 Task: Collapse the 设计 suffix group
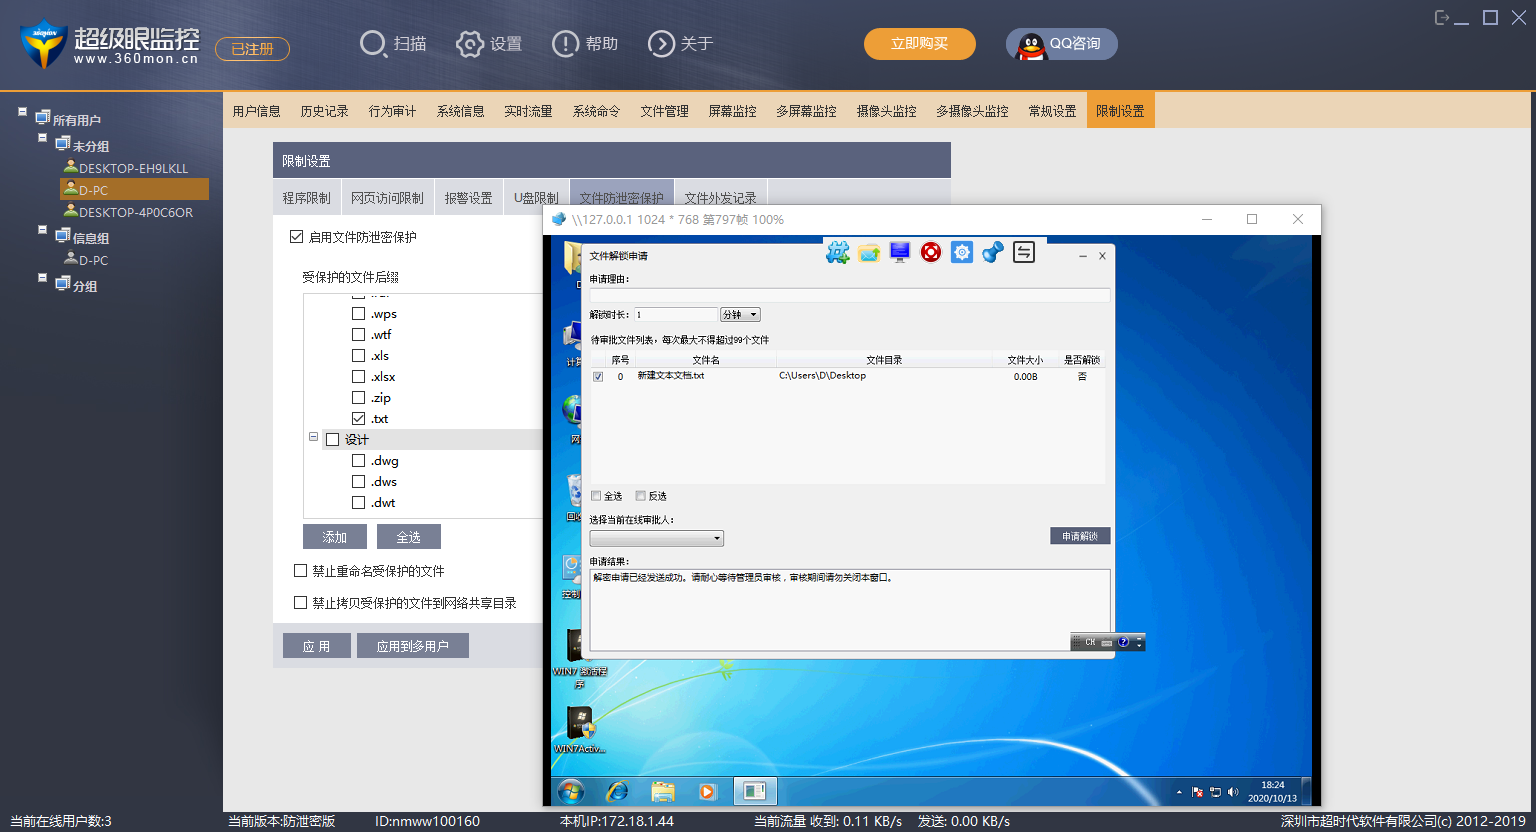pos(313,438)
